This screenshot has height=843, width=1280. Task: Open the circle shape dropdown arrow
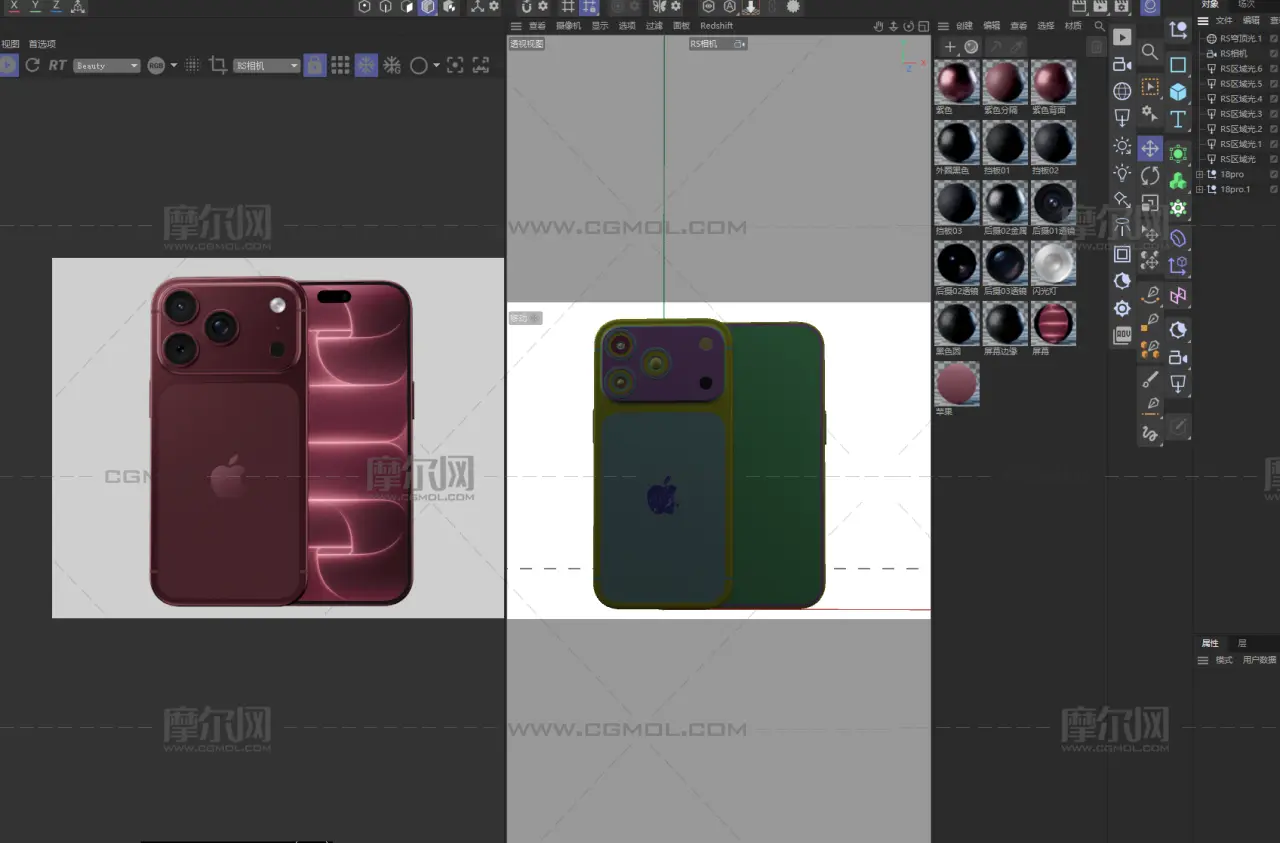click(x=436, y=66)
